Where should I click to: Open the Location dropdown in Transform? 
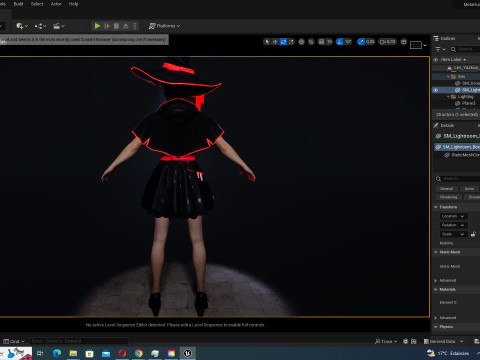[453, 216]
